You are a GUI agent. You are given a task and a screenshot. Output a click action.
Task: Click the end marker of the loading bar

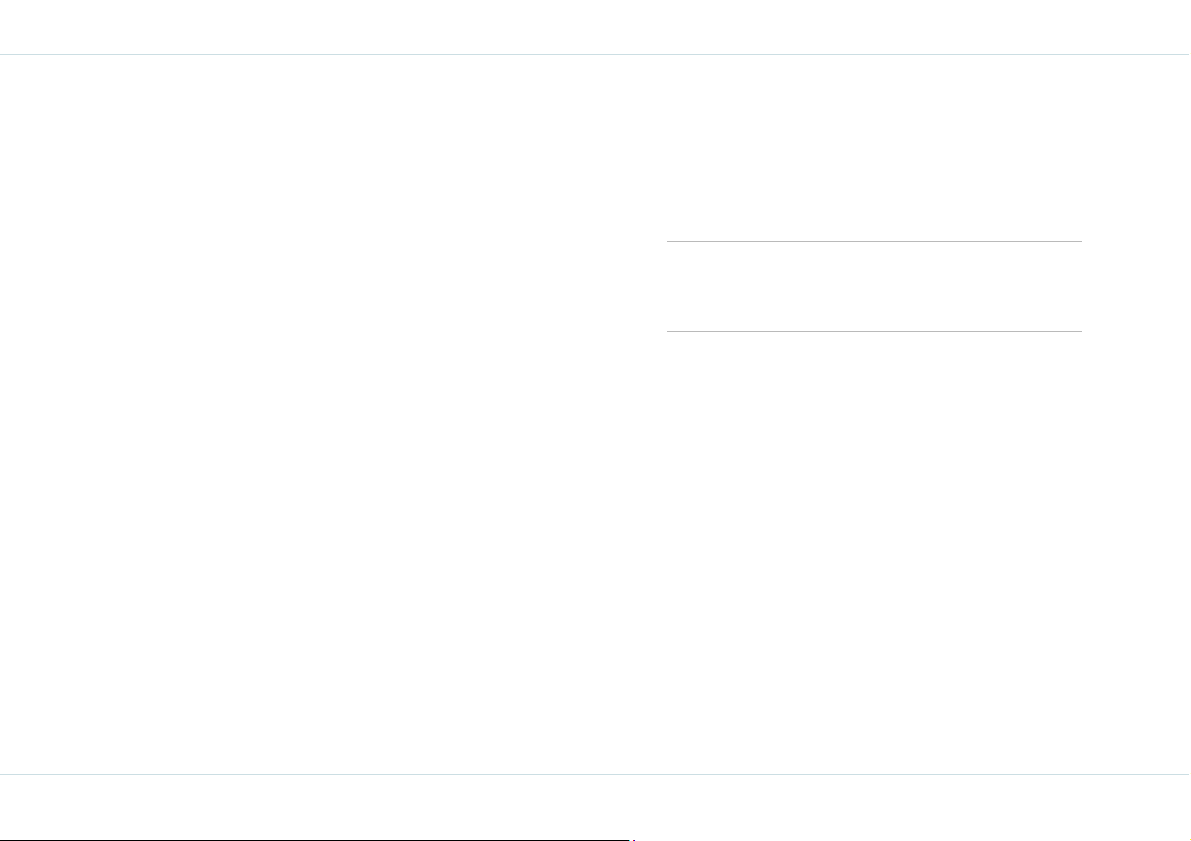tap(633, 839)
